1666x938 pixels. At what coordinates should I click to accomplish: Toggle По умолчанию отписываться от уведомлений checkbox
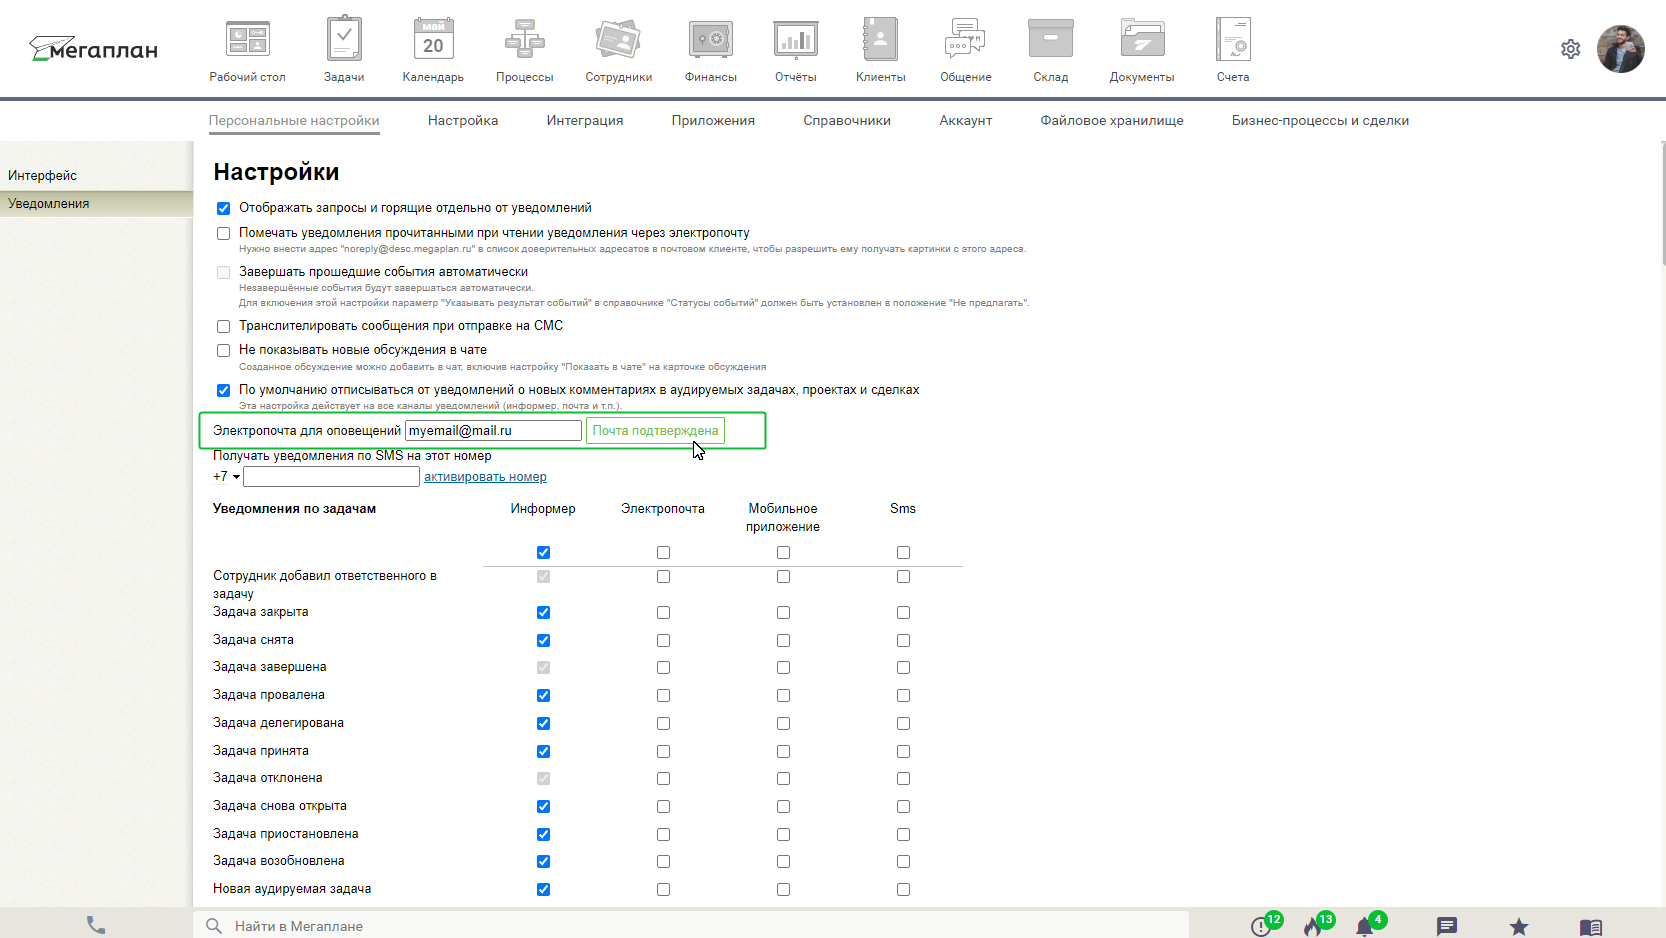[x=224, y=390]
